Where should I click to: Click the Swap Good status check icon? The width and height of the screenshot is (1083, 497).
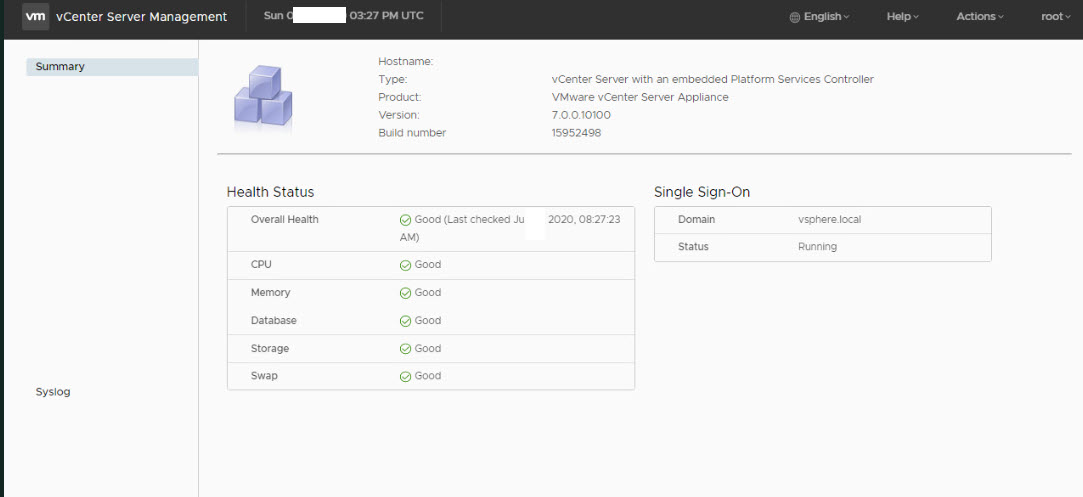pos(405,377)
